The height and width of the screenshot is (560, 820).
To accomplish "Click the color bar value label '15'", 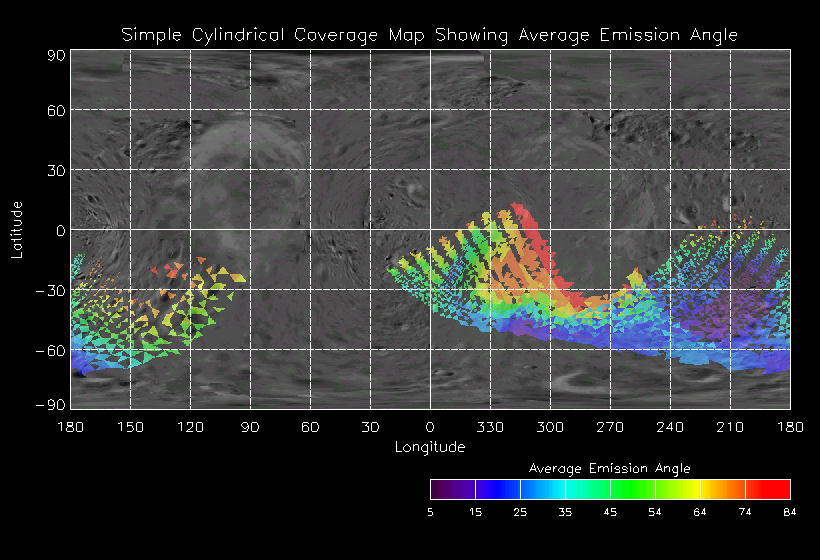I will tap(475, 512).
